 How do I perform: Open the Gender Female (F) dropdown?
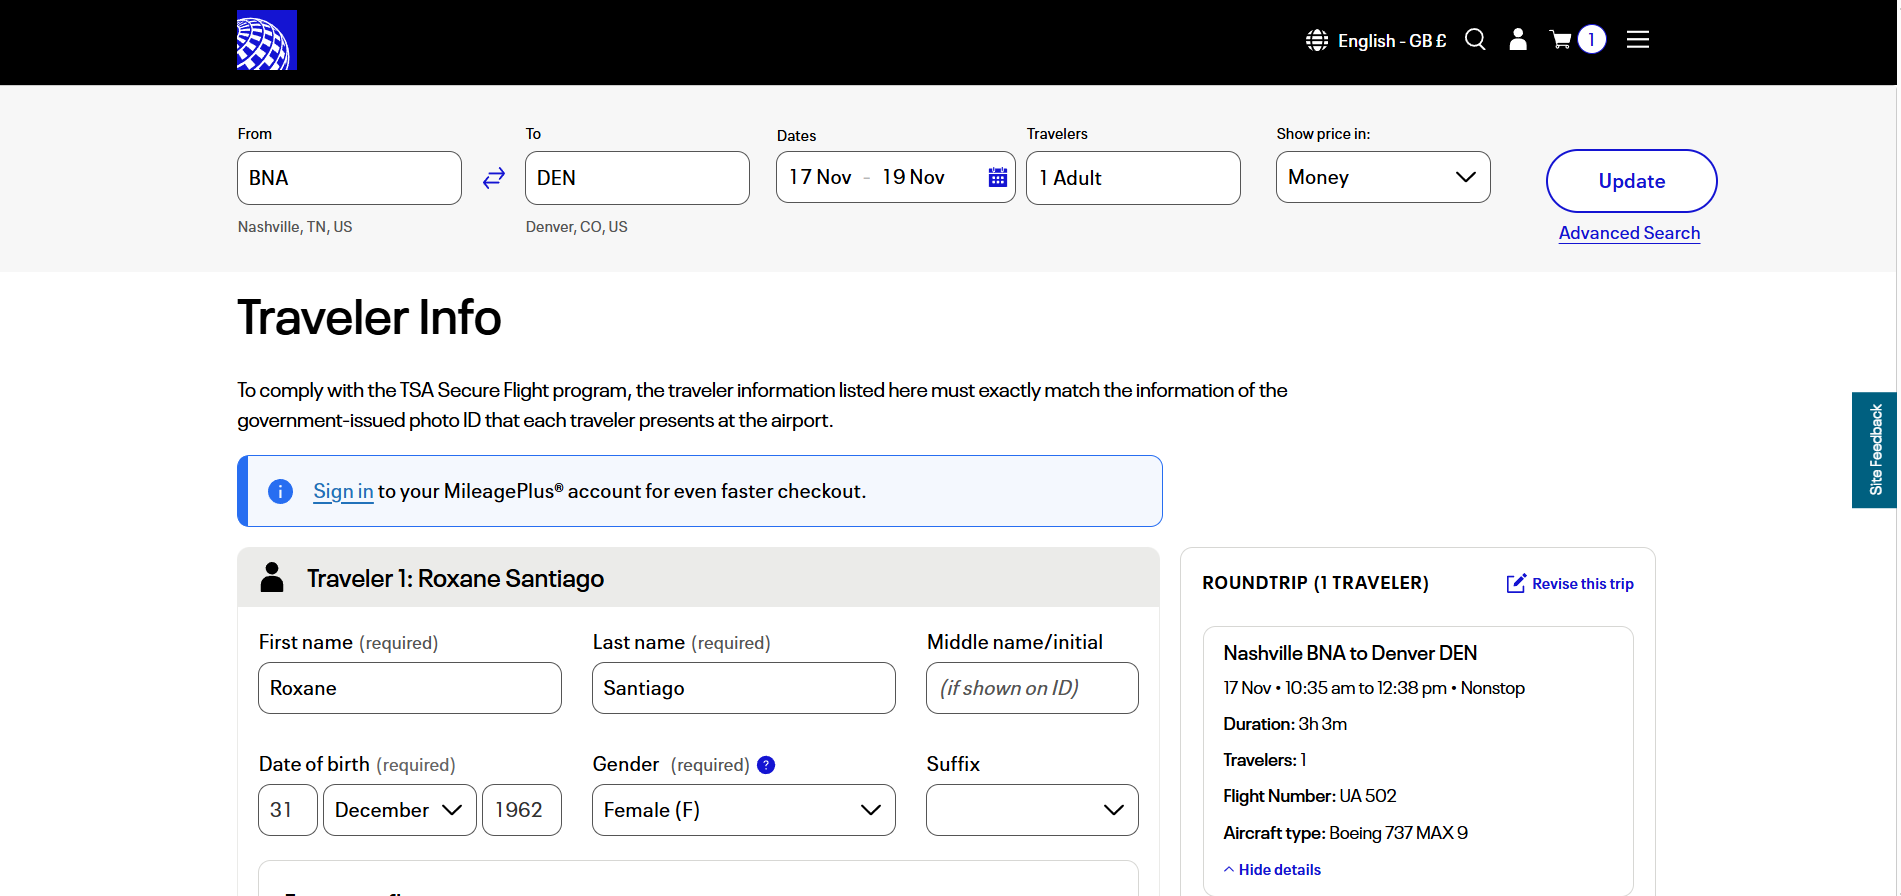coord(743,810)
